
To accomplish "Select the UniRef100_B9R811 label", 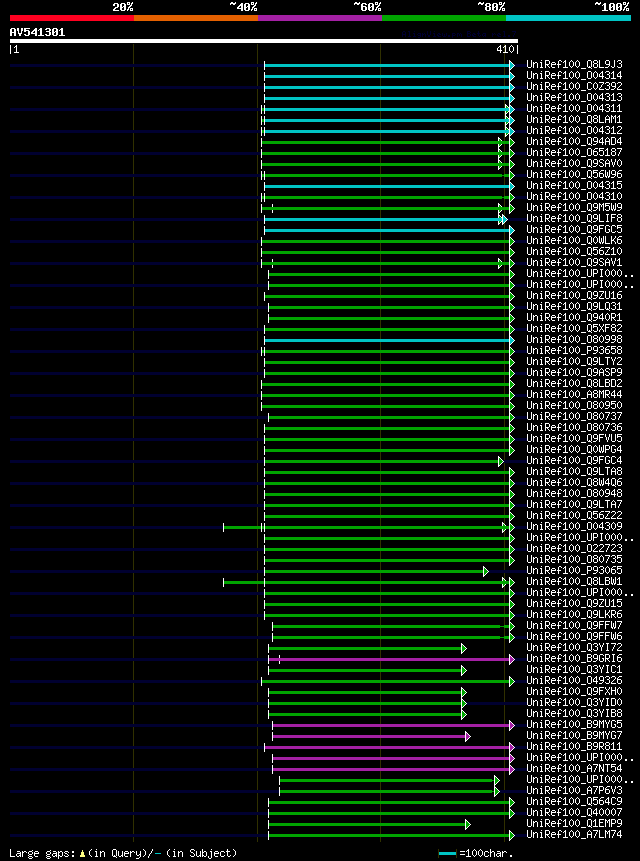I will 574,747.
